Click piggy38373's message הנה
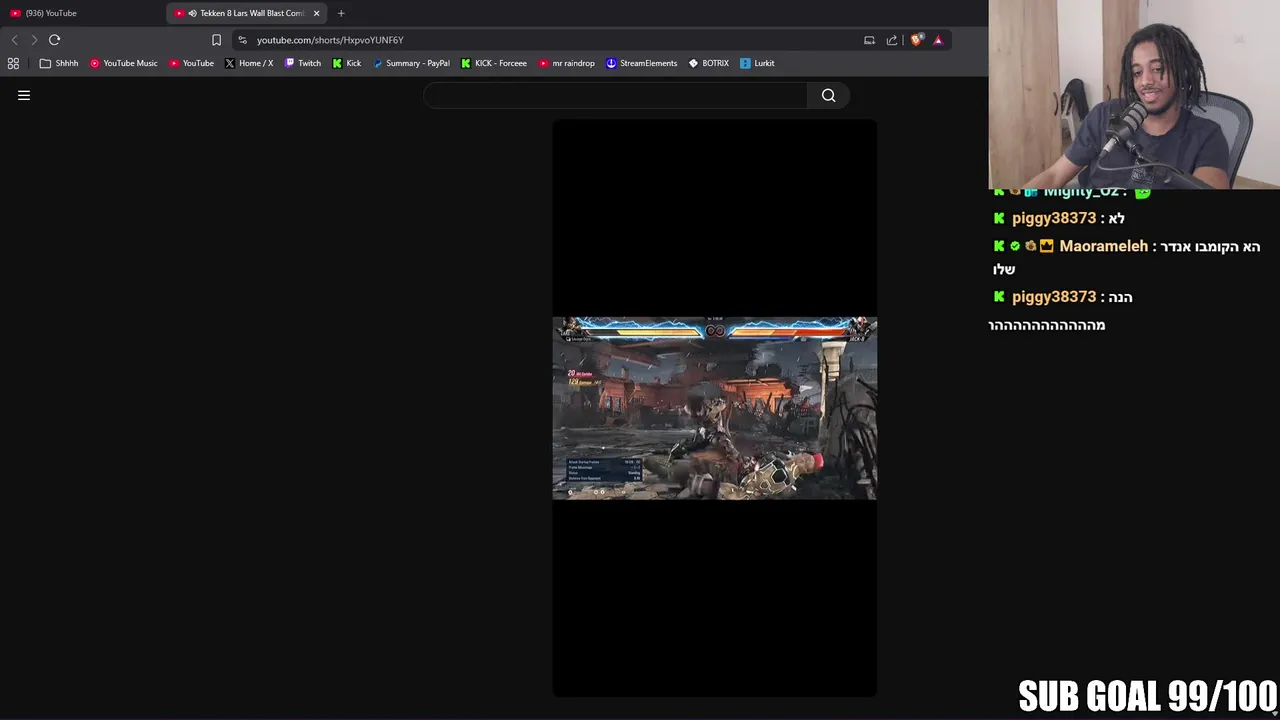The image size is (1280, 720). point(1120,297)
